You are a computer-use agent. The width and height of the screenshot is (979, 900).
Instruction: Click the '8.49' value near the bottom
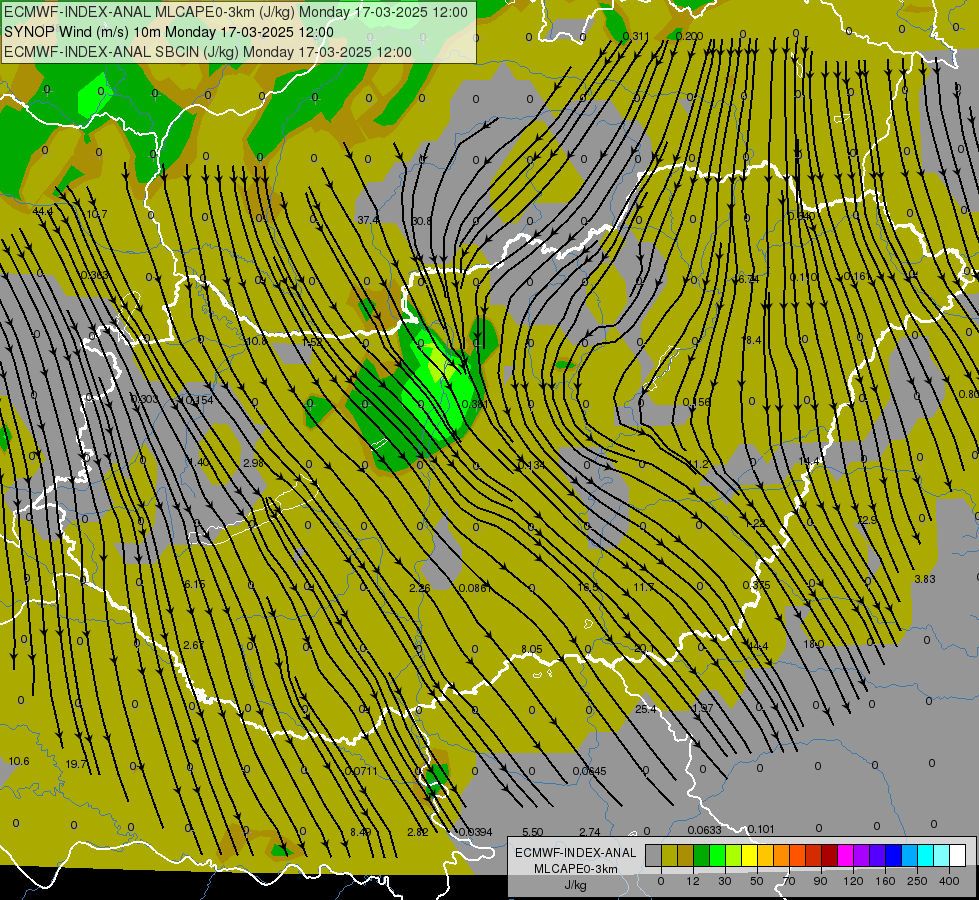pos(360,832)
